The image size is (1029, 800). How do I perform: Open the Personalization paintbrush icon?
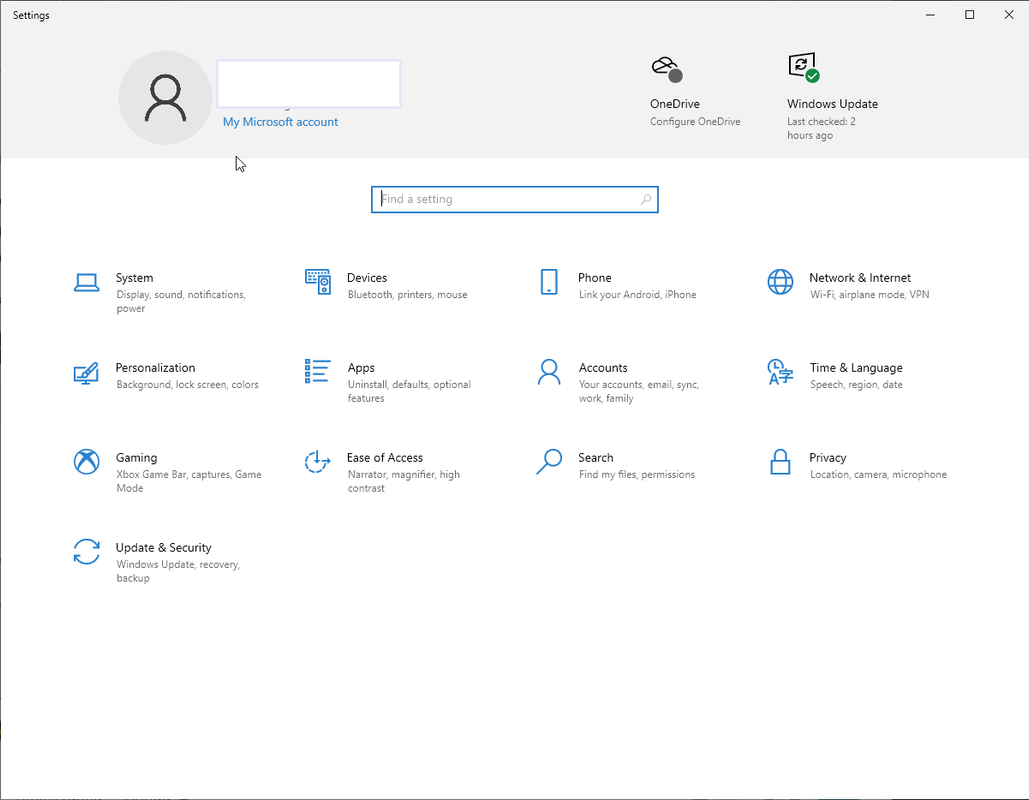coord(86,373)
